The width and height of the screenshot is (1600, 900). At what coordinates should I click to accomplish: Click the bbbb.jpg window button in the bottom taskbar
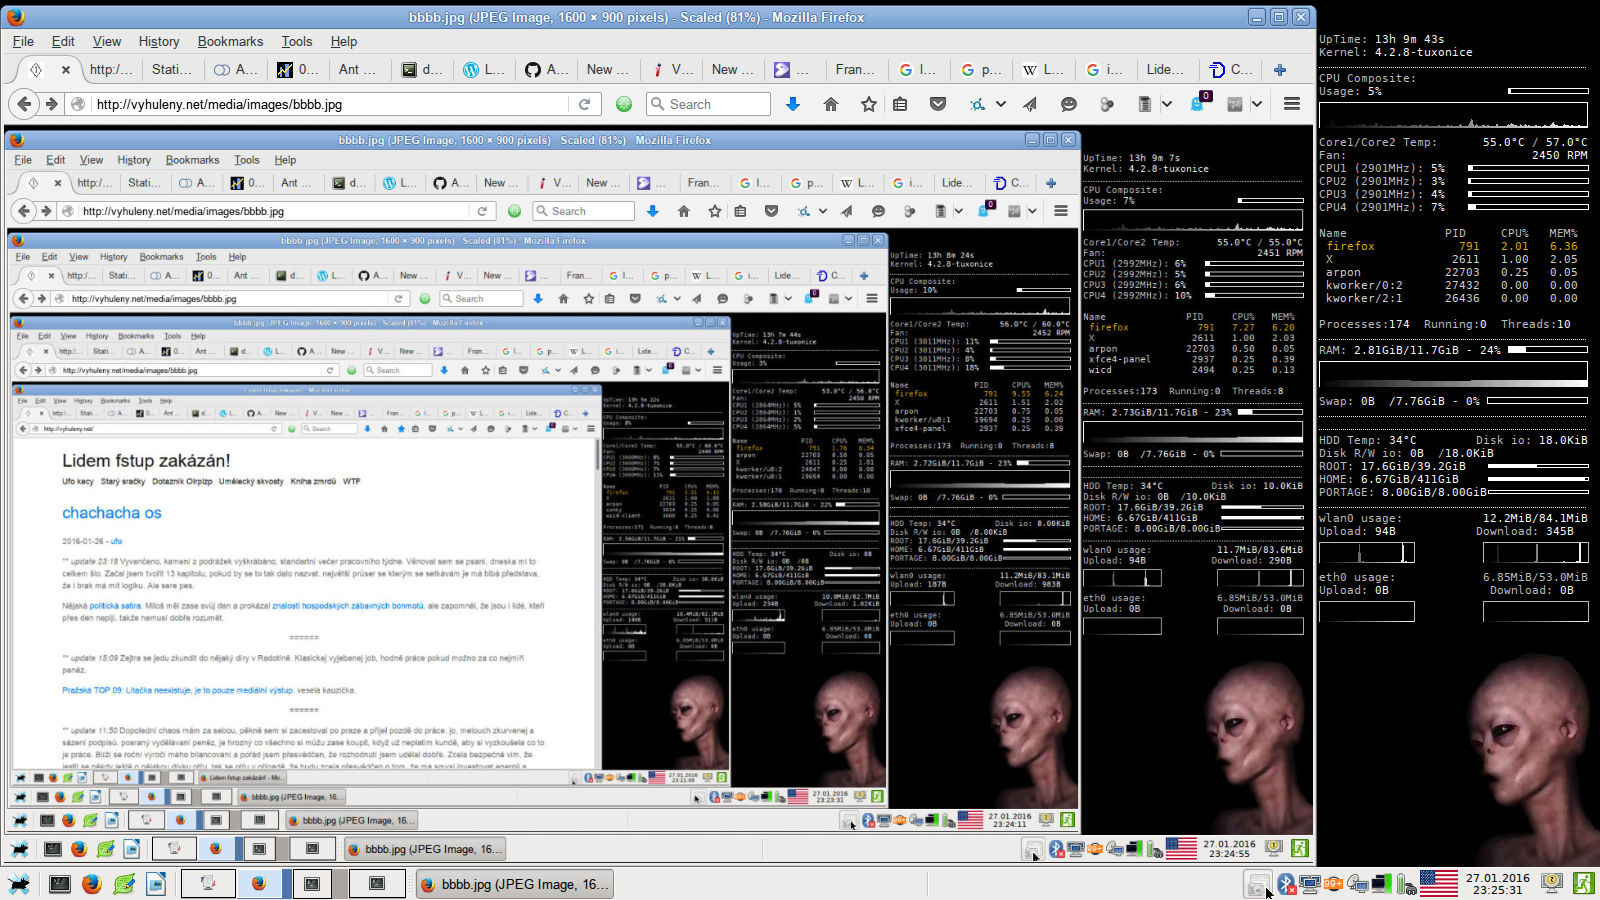tap(514, 884)
